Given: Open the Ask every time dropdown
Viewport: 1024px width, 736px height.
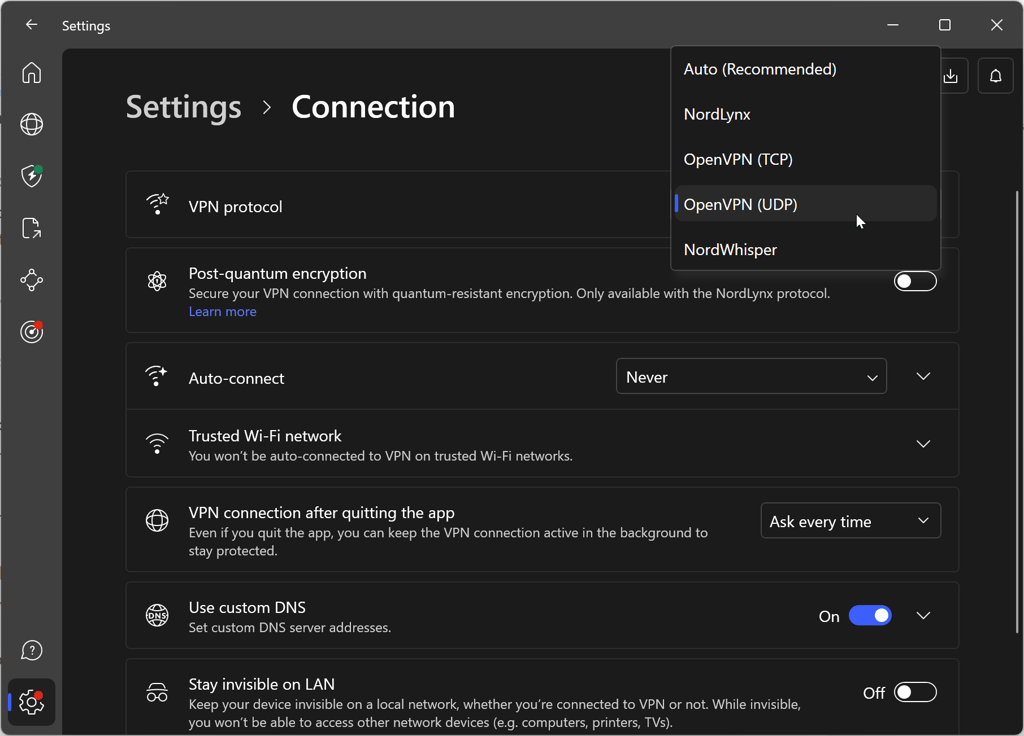Looking at the screenshot, I should tap(850, 520).
